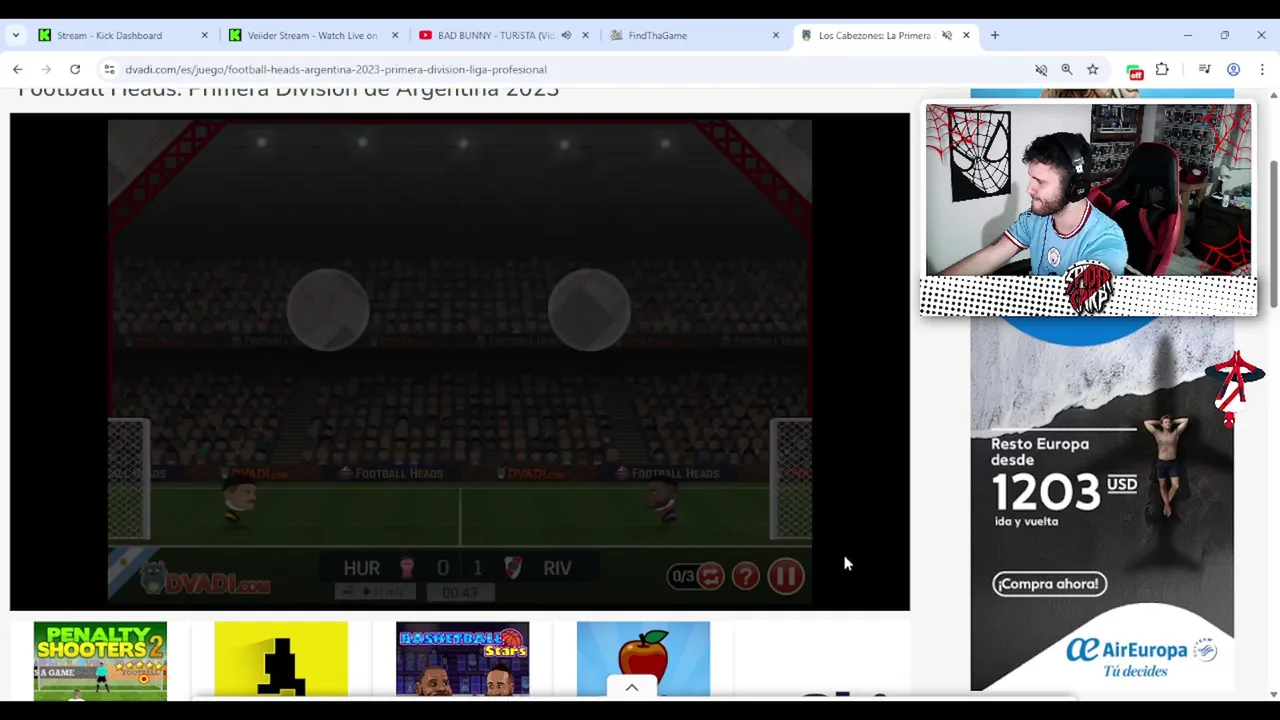Screen dimensions: 1280x720
Task: Click the Football Heads page heading
Action: pos(288,90)
